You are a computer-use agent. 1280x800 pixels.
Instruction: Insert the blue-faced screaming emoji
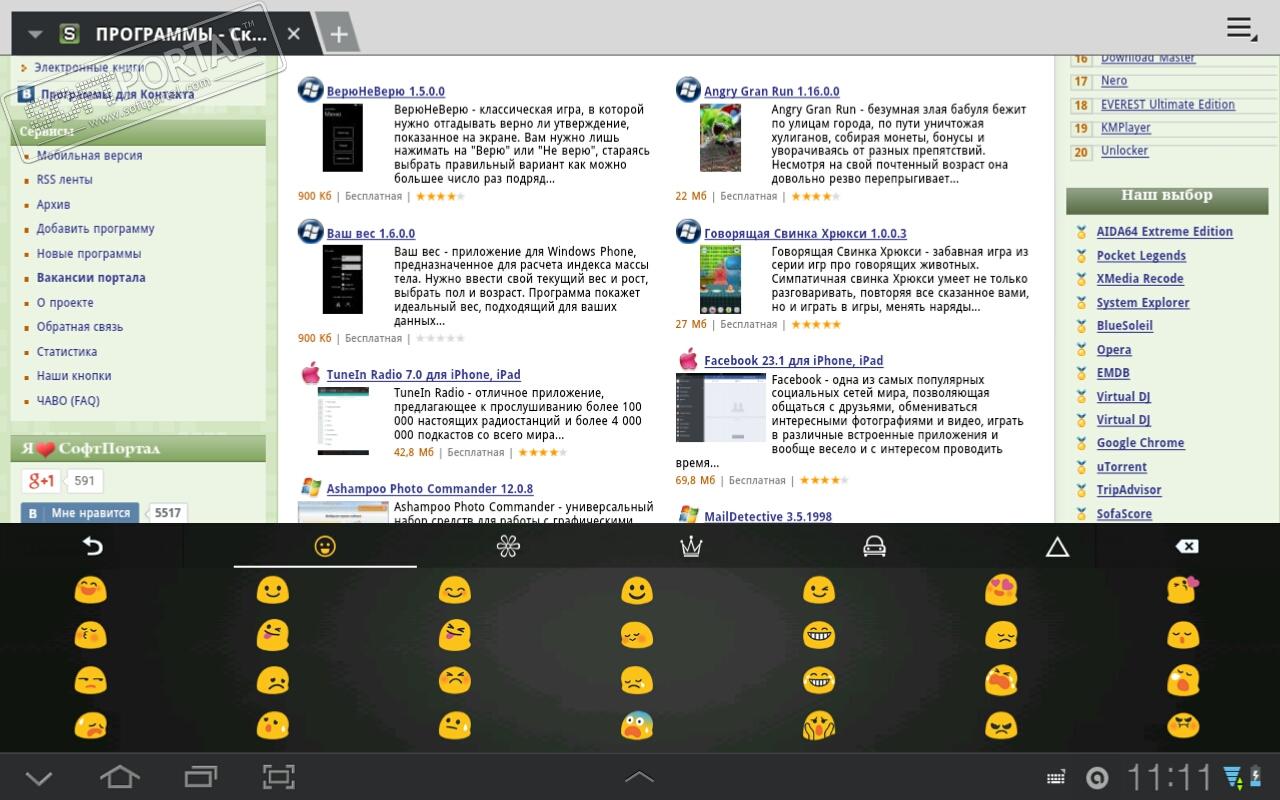[637, 725]
